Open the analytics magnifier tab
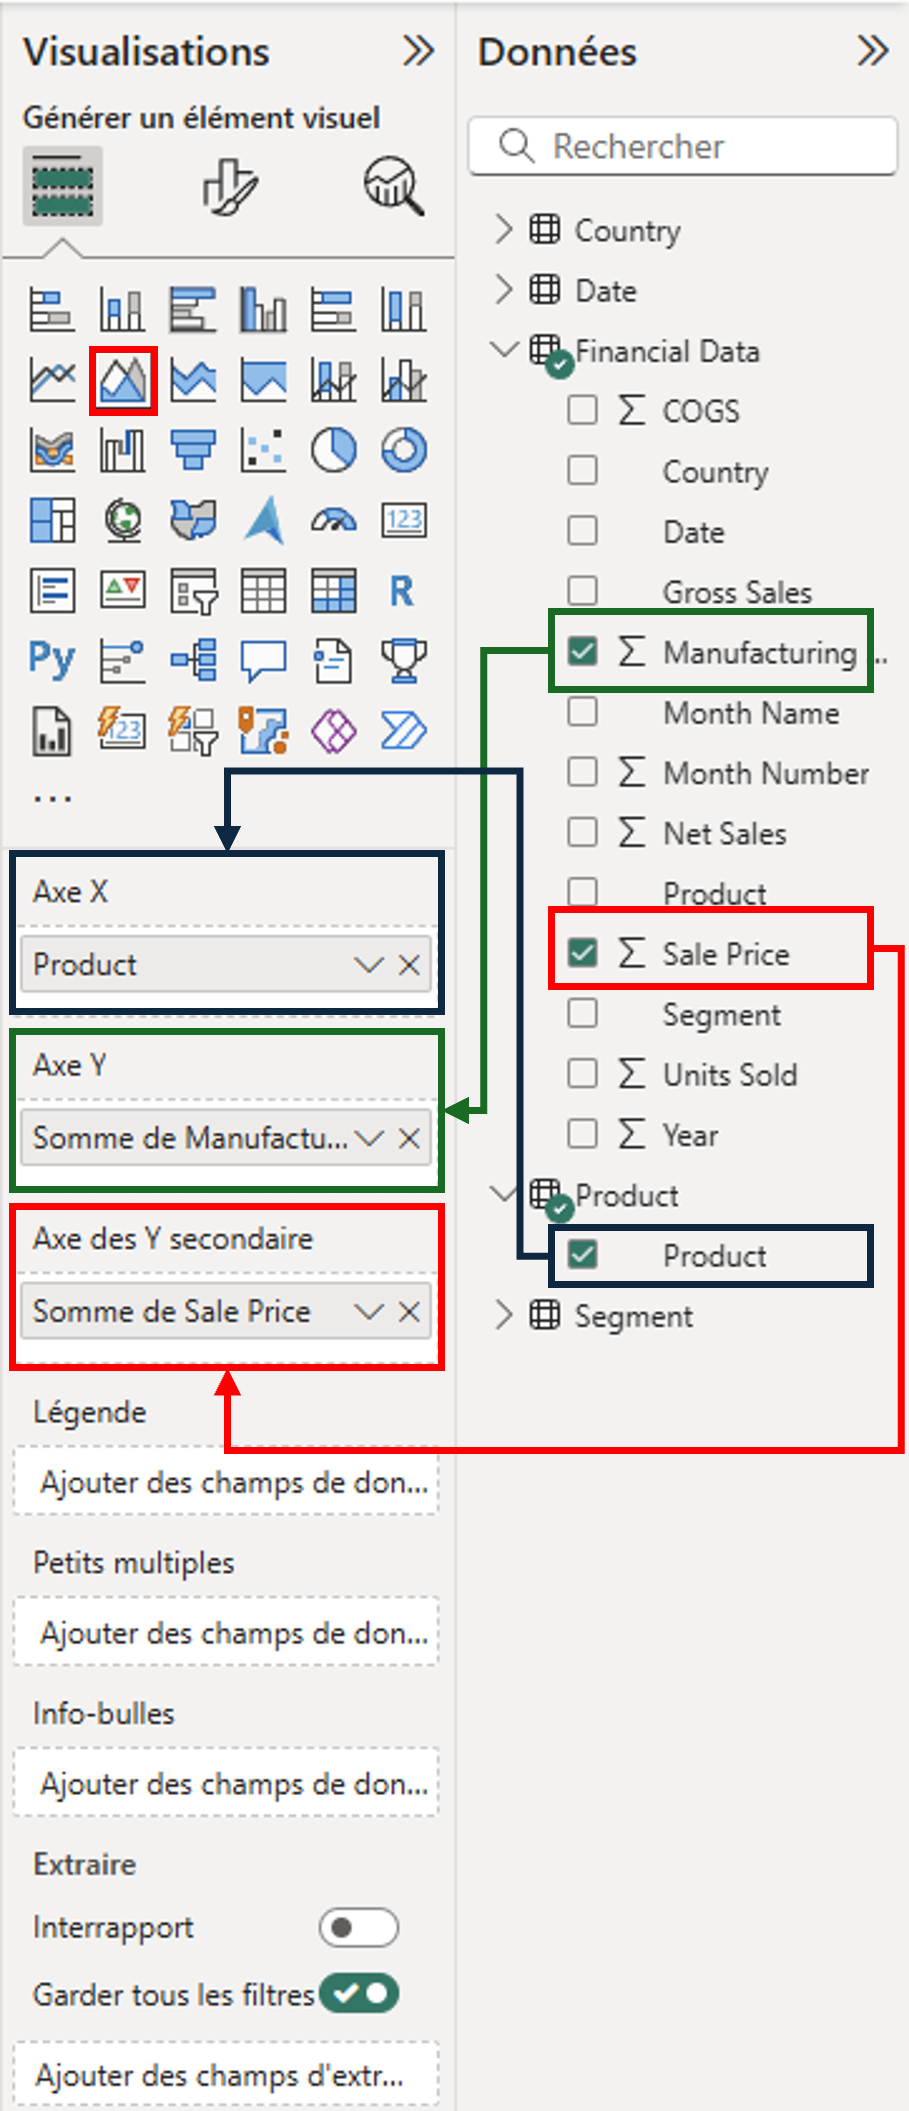This screenshot has height=2111, width=909. [393, 186]
